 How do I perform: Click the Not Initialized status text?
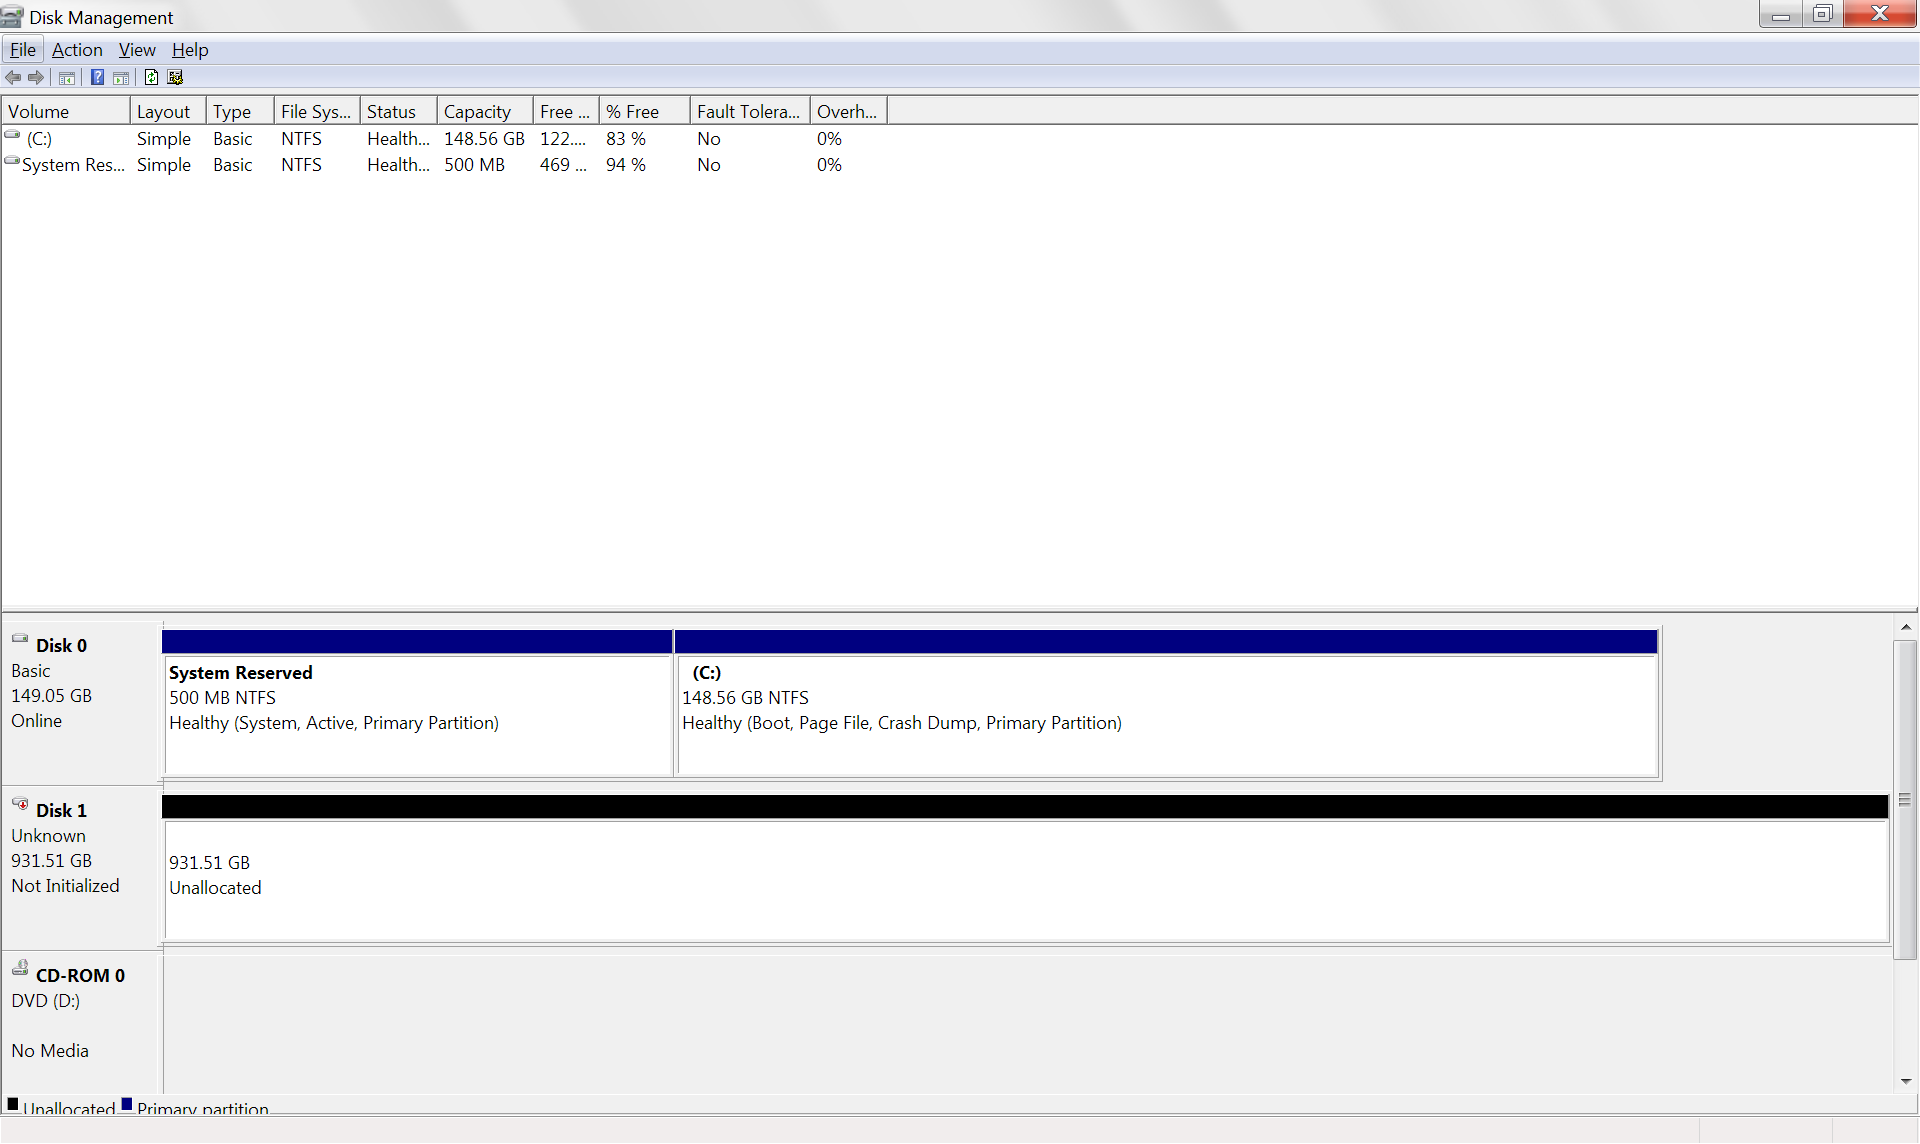click(x=65, y=886)
